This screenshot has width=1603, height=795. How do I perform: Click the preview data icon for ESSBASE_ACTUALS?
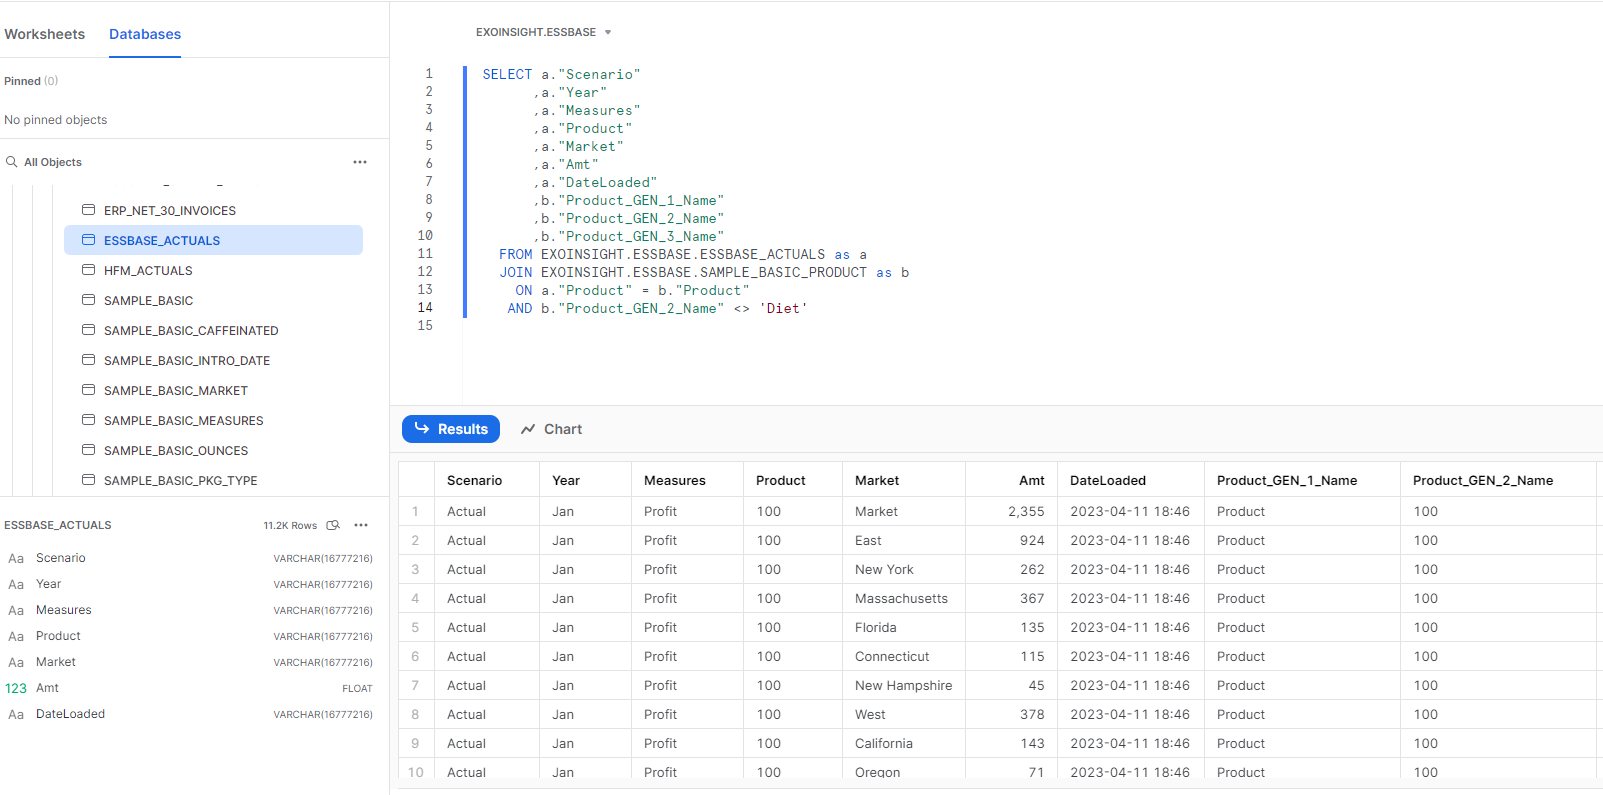pos(333,525)
